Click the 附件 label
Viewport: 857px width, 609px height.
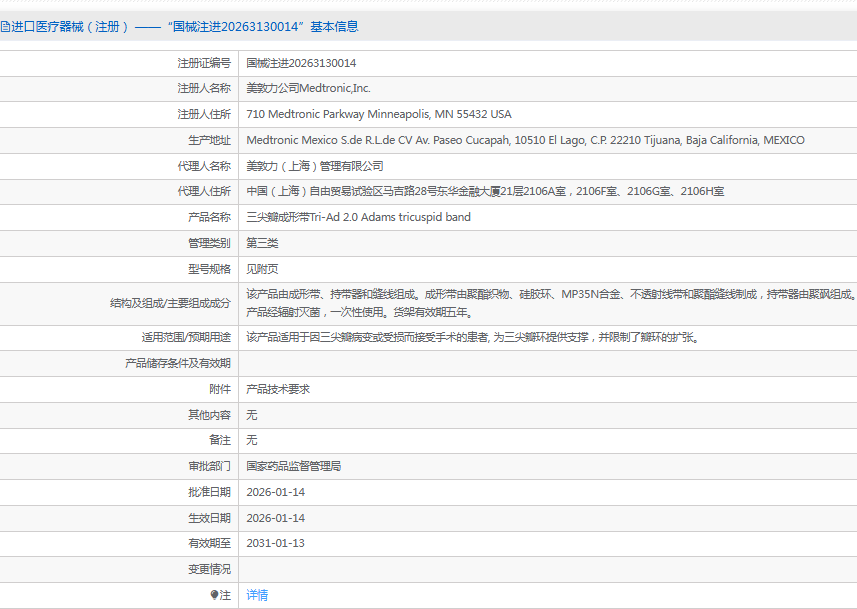[220, 389]
